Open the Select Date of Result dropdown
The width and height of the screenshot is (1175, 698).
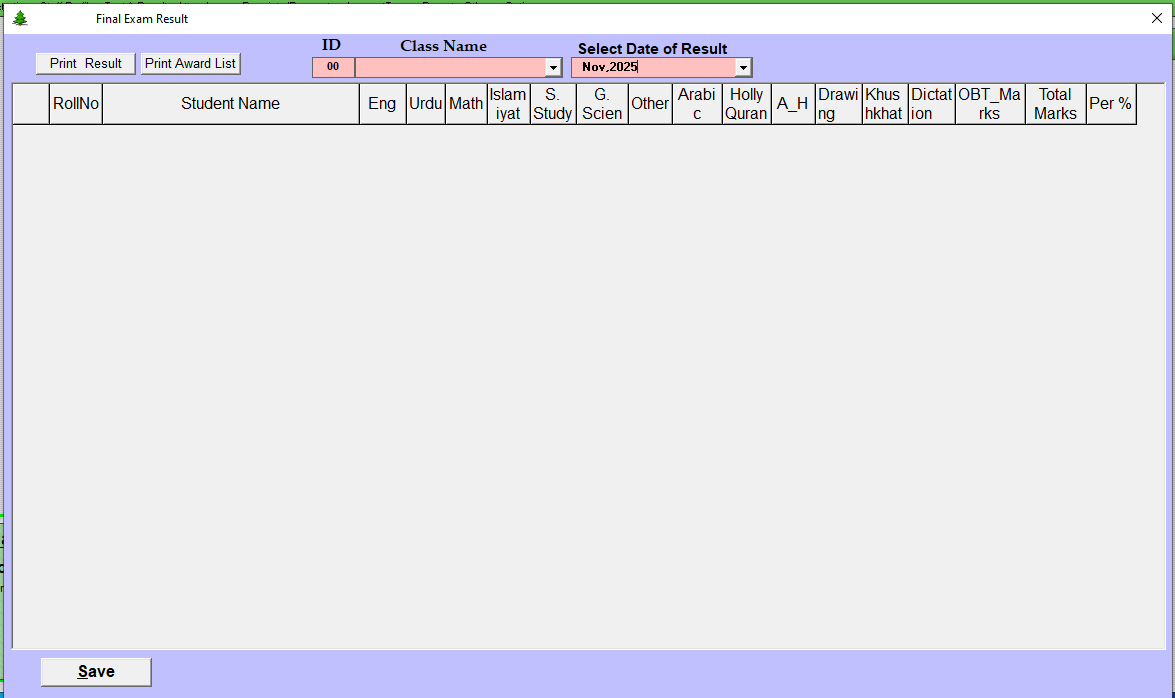pos(743,67)
